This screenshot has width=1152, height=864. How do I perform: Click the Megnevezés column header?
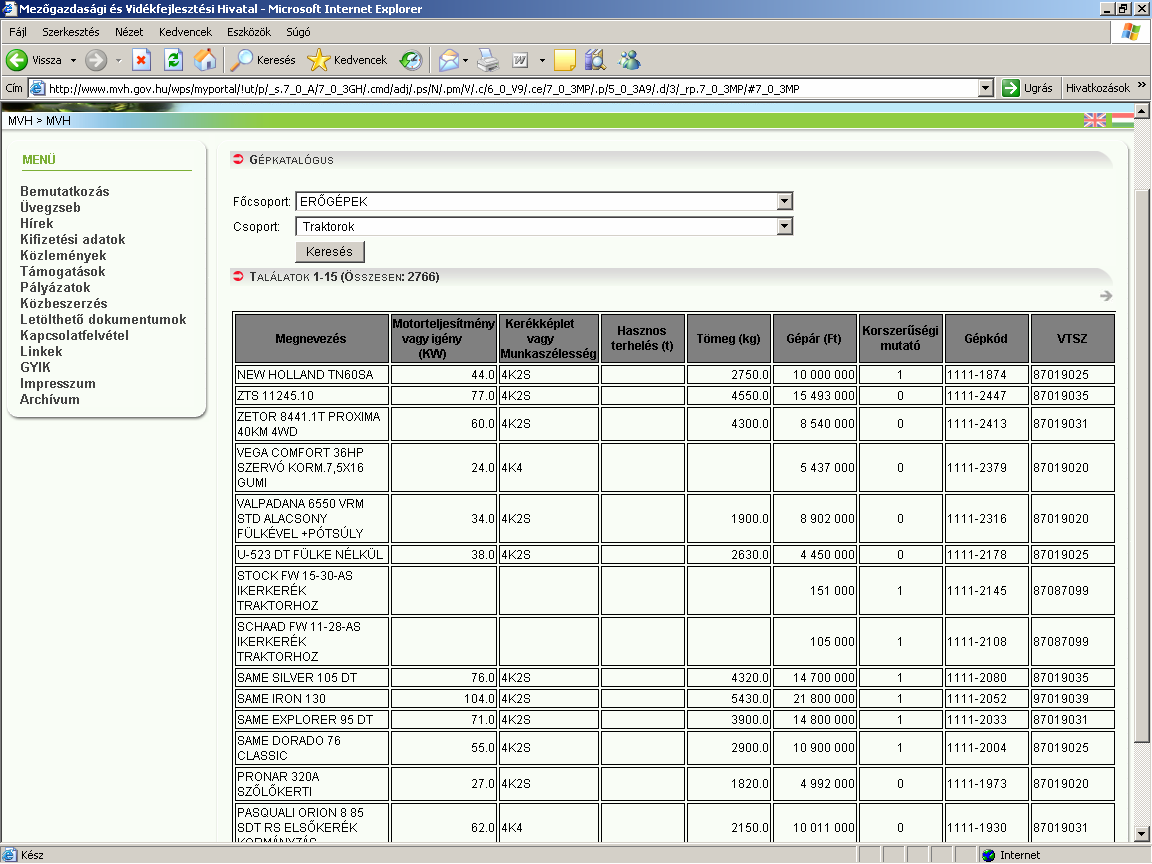coord(311,339)
